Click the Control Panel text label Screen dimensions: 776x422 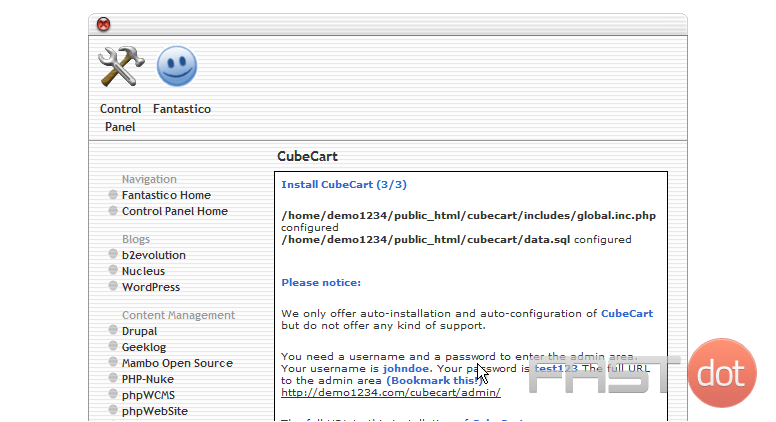(x=120, y=118)
